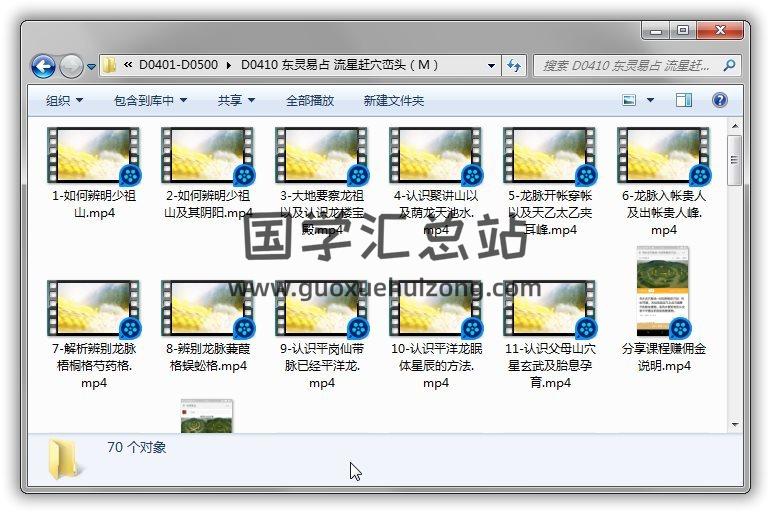
Task: Select video 11-认识父母山穴 thumbnail
Action: 550,308
